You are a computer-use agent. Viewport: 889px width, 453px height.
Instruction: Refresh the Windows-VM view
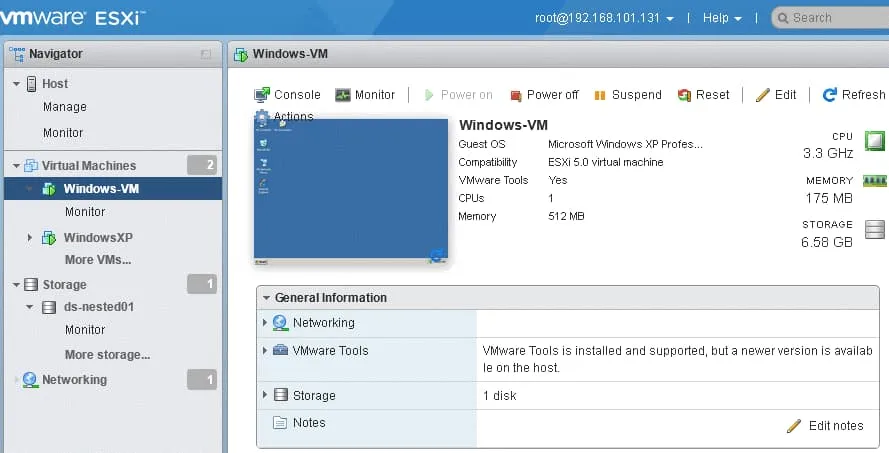(853, 95)
